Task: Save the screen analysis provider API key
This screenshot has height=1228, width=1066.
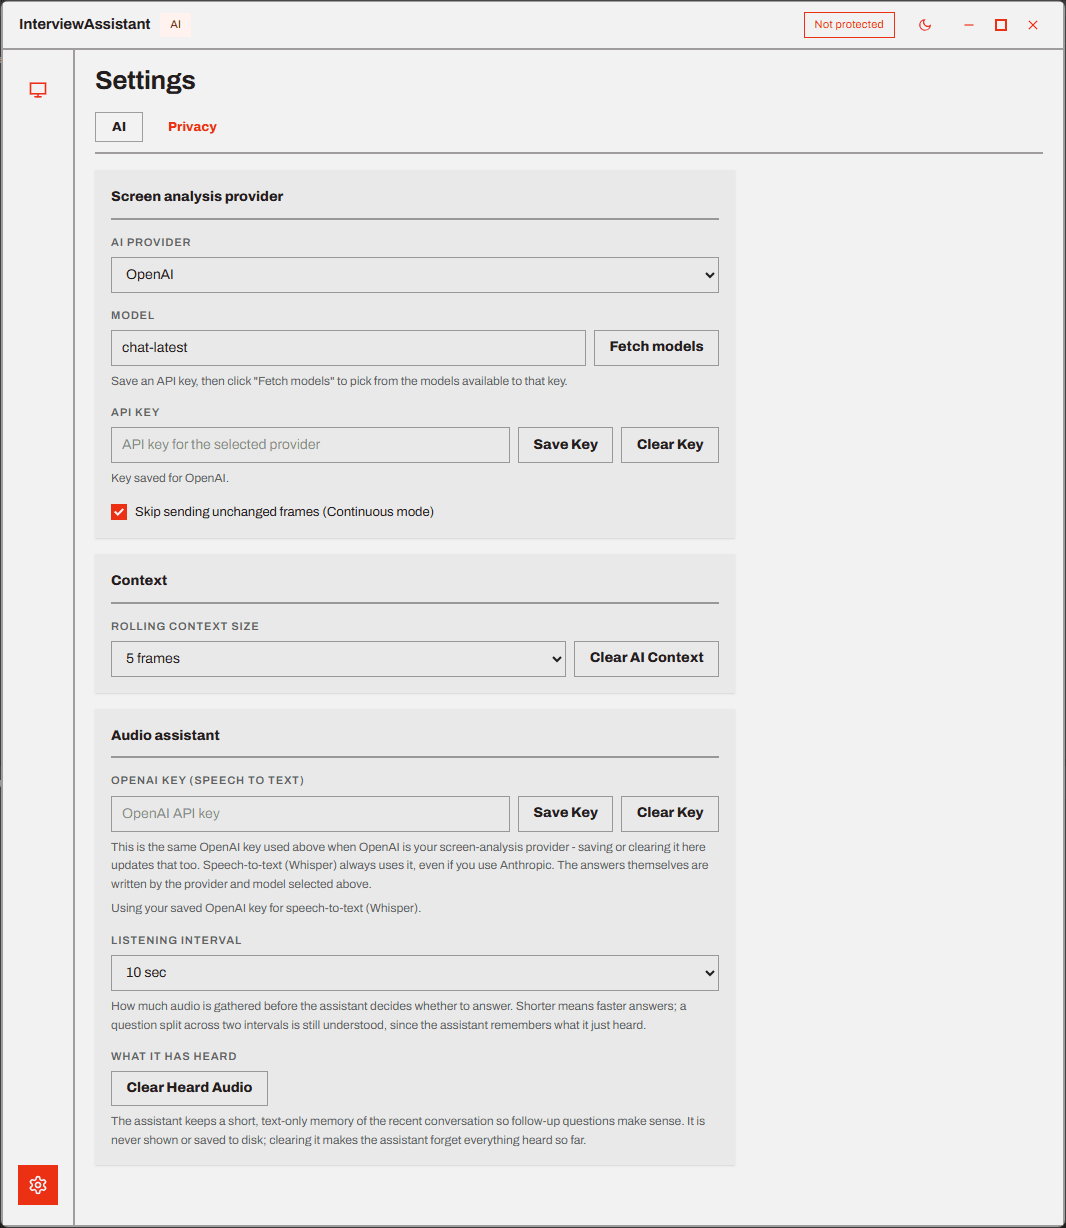Action: pyautogui.click(x=565, y=445)
